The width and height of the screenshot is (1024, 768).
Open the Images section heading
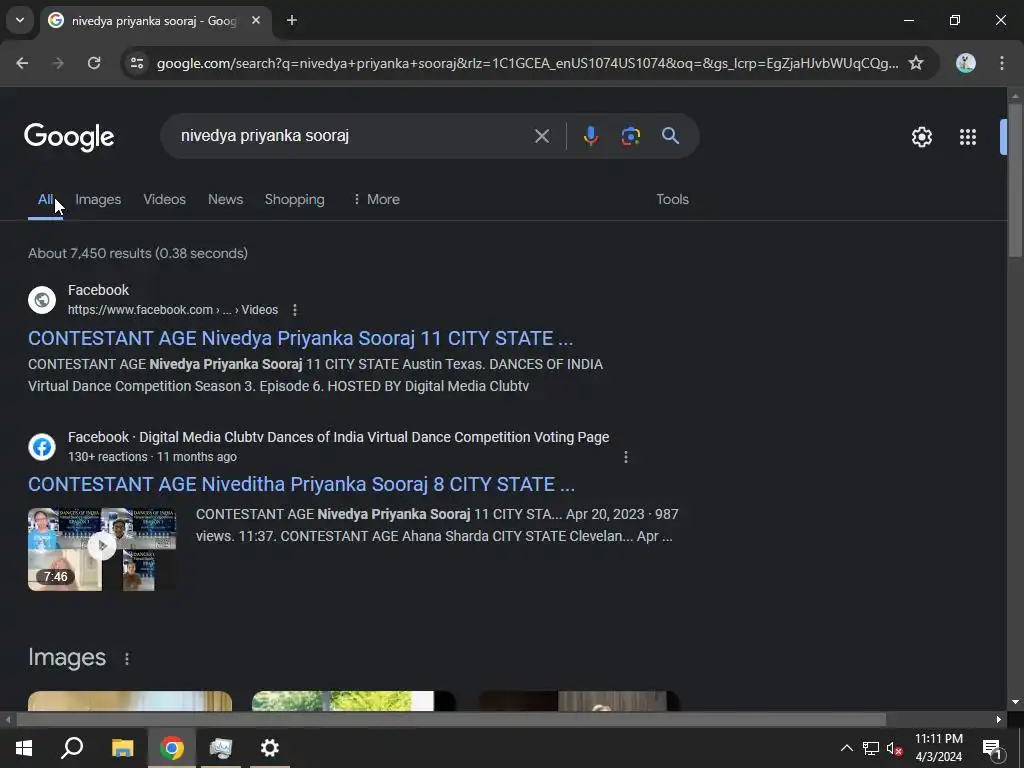point(67,657)
